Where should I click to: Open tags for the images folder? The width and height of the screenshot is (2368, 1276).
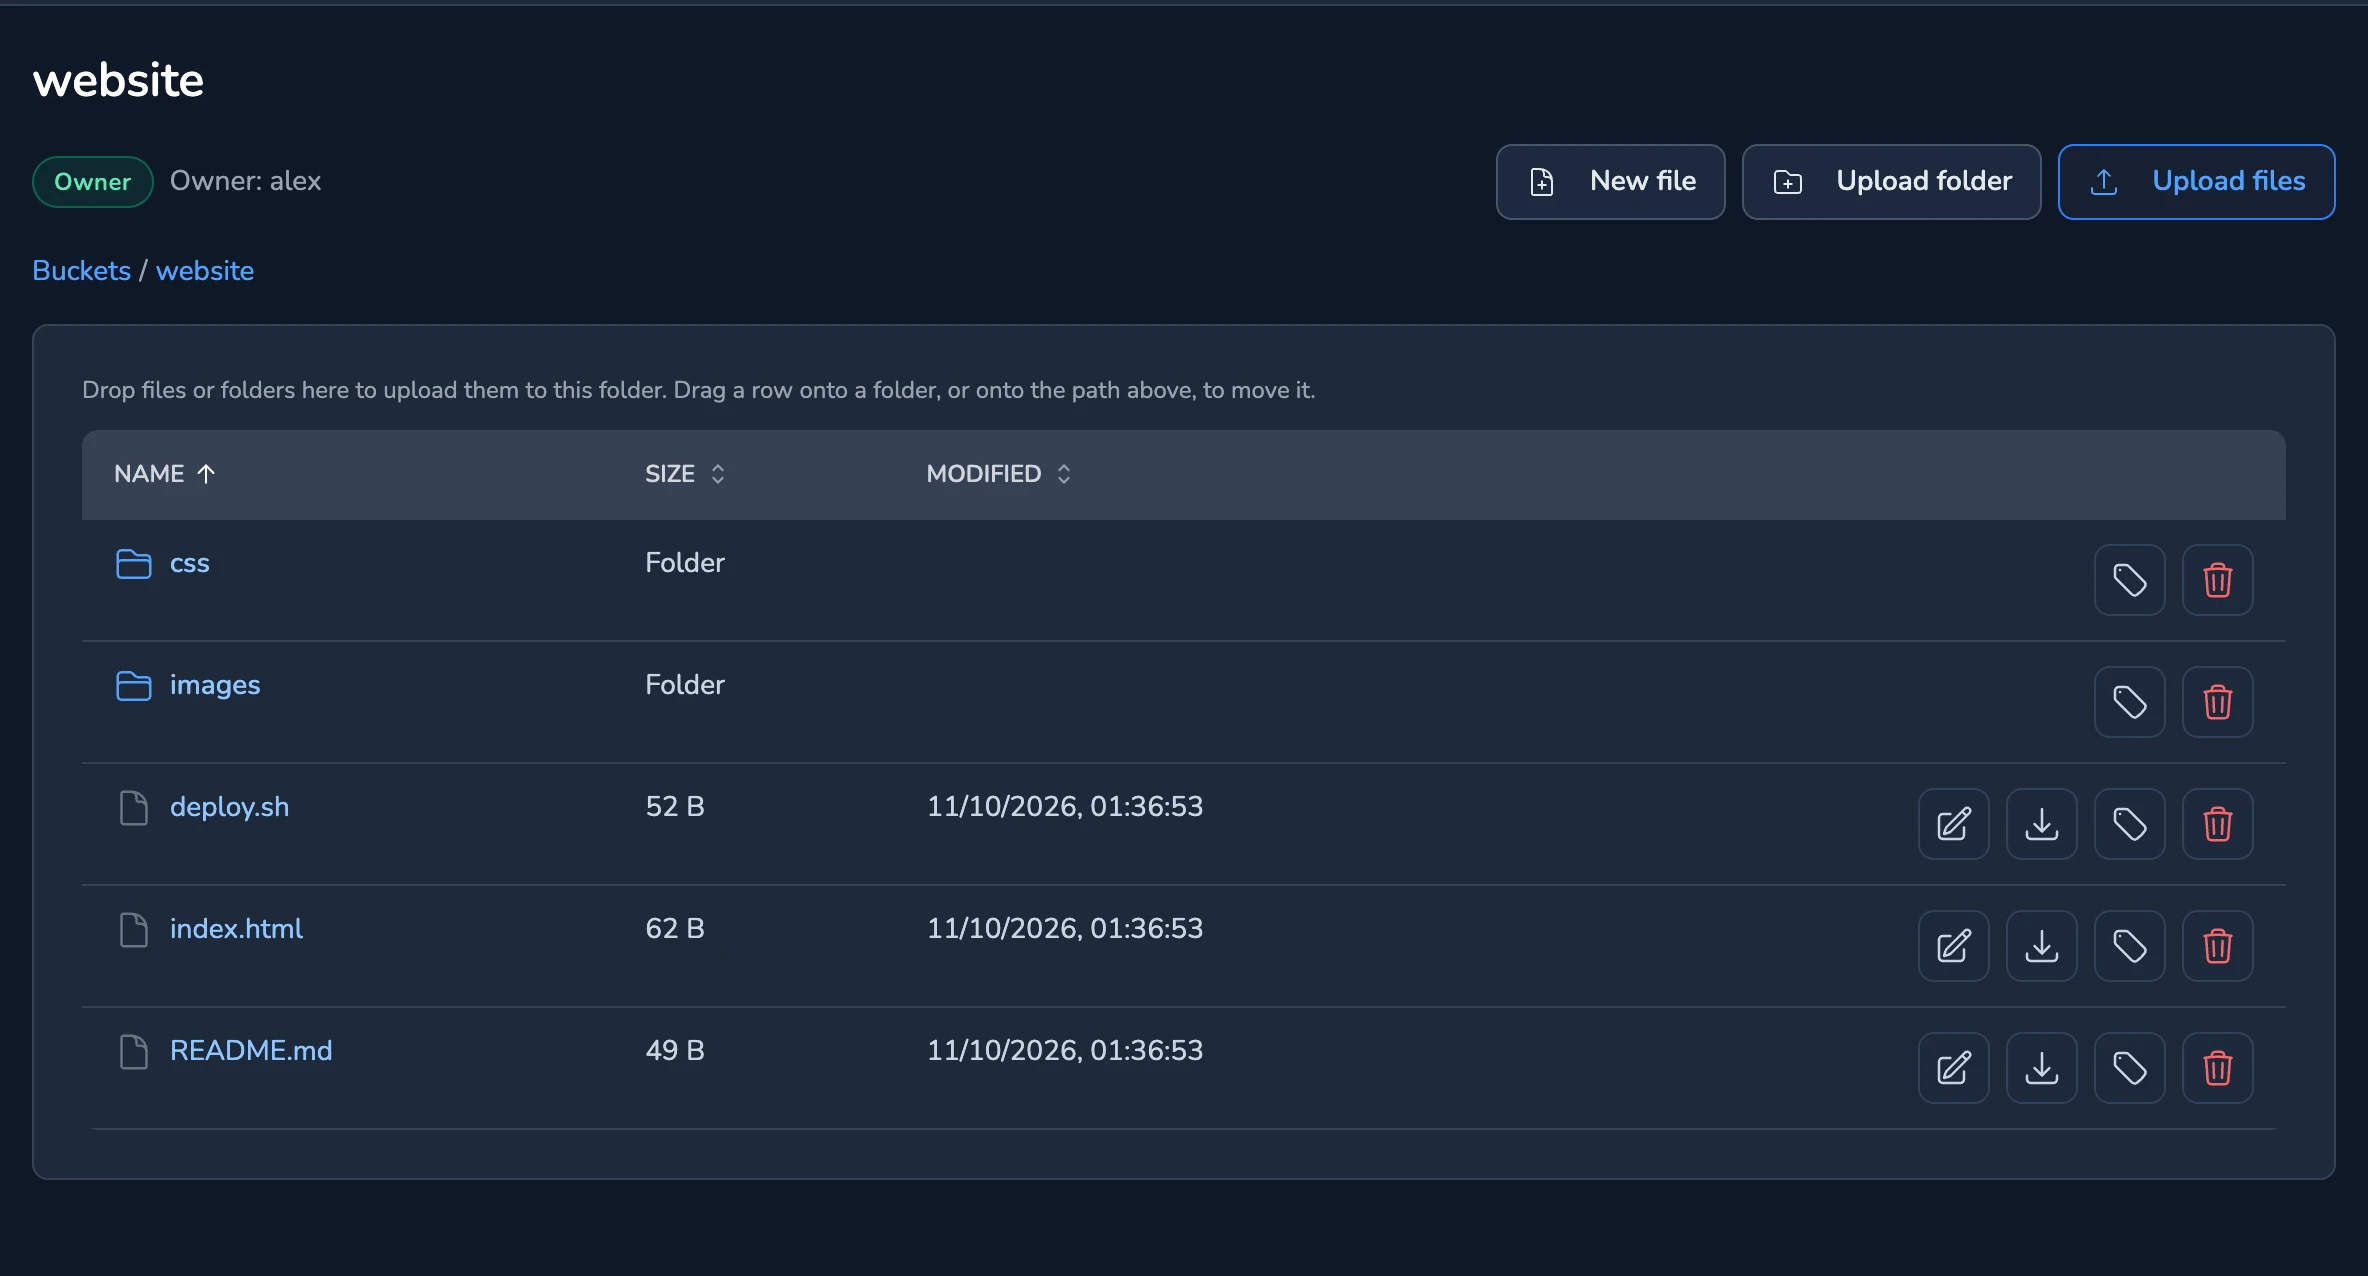click(2129, 702)
